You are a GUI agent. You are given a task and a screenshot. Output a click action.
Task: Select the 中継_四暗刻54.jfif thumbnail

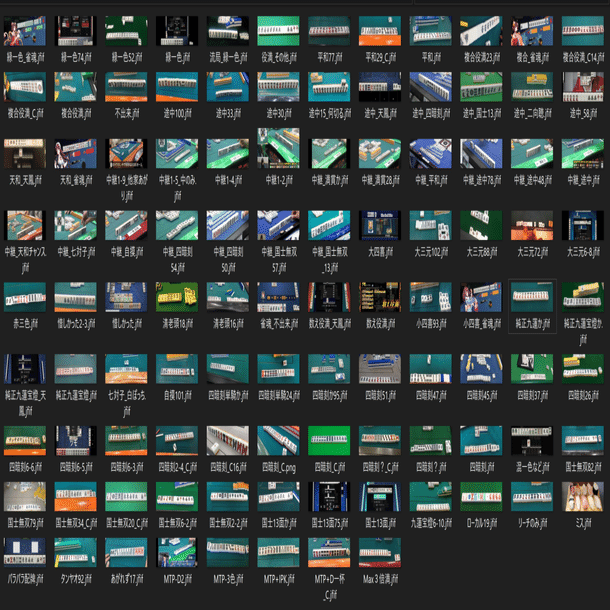pos(177,225)
